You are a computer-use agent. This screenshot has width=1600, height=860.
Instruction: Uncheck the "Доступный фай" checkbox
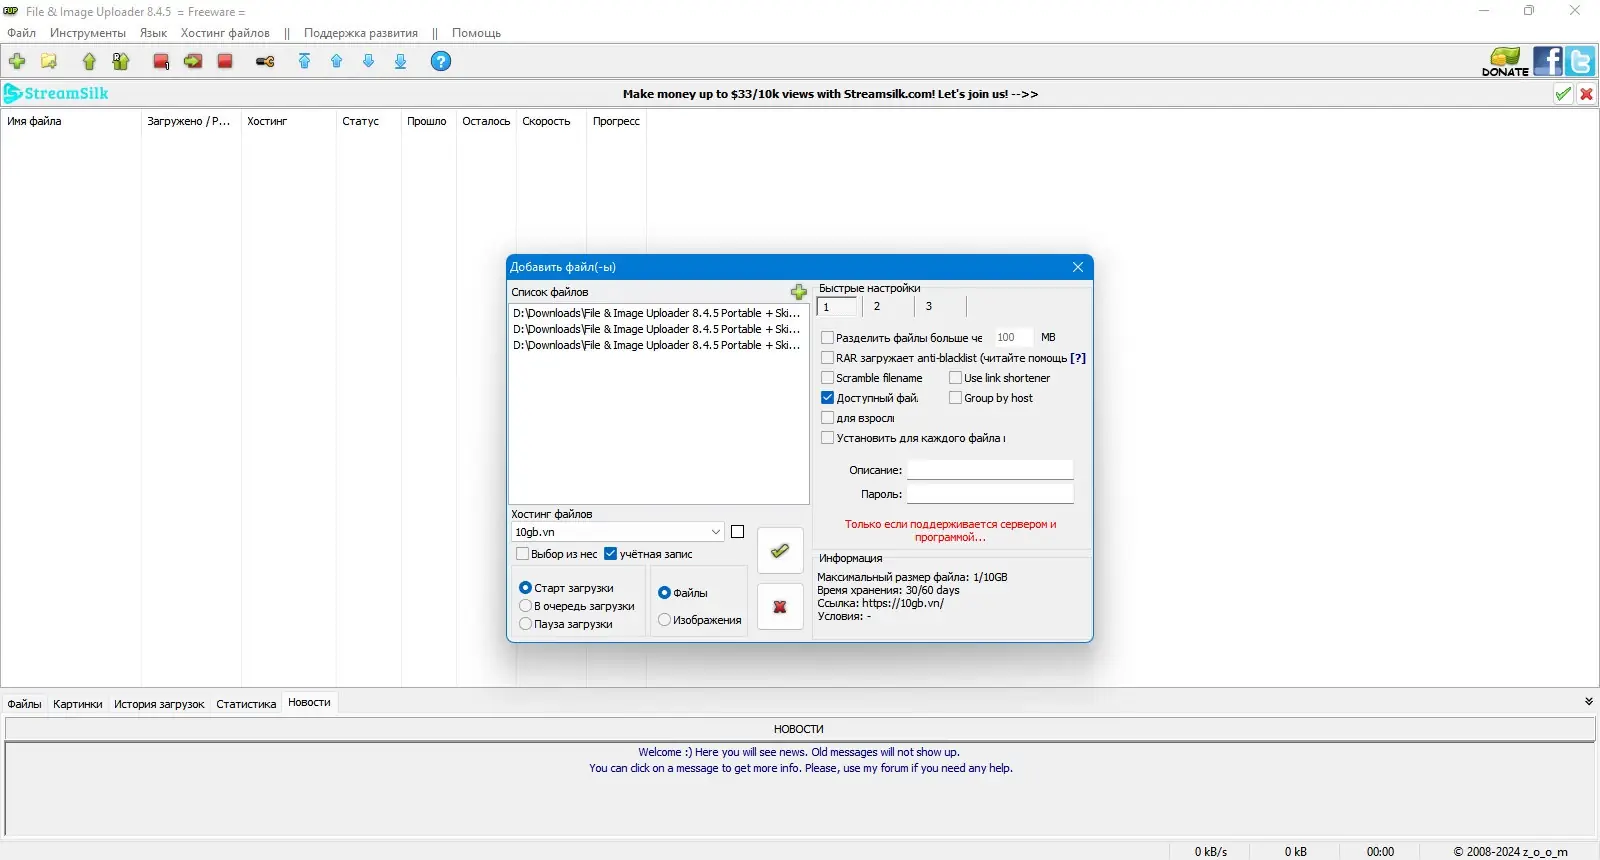tap(827, 398)
